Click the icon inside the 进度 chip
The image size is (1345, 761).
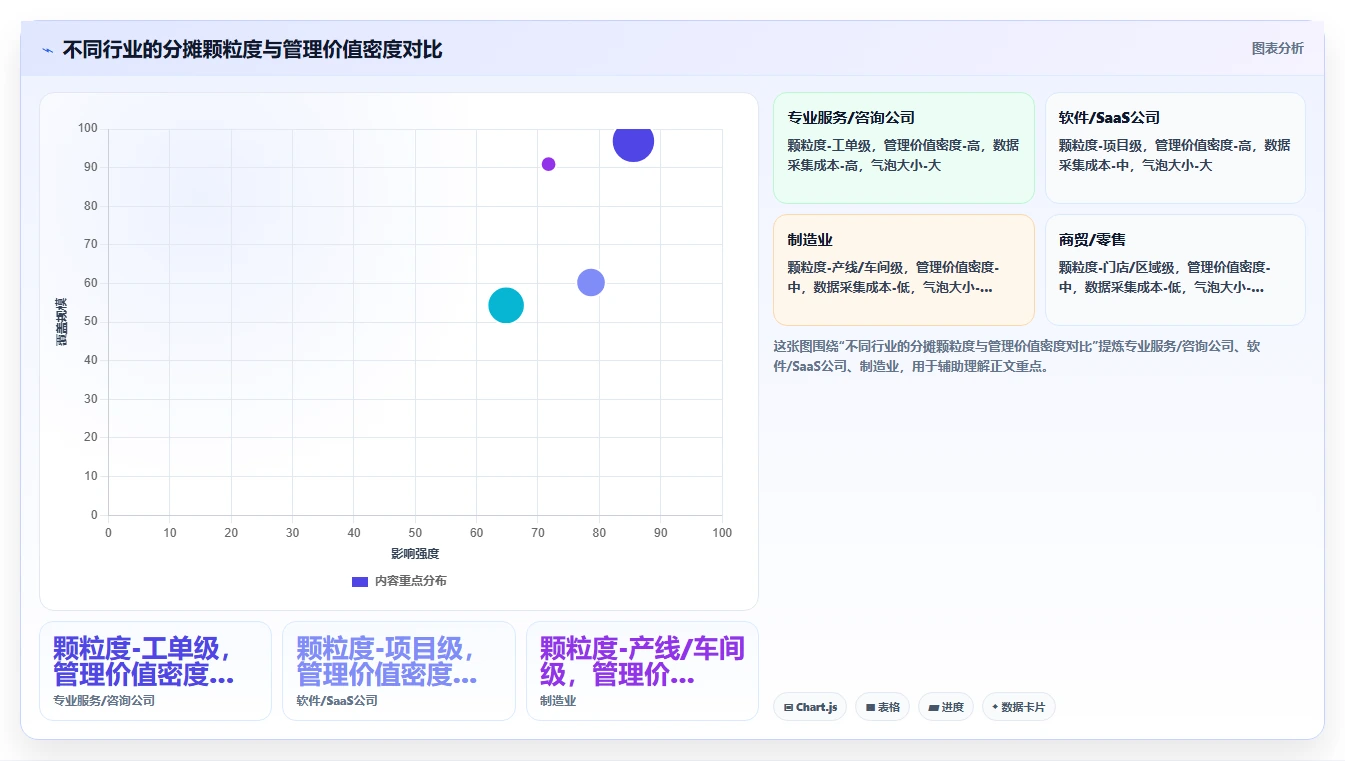click(933, 707)
